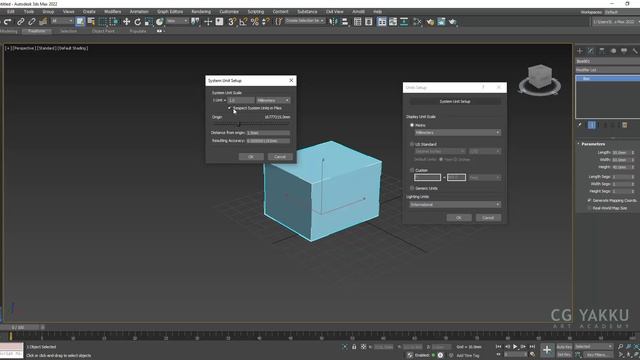Toggle Real-World Map Size checkbox
This screenshot has width=640, height=360.
pyautogui.click(x=589, y=208)
